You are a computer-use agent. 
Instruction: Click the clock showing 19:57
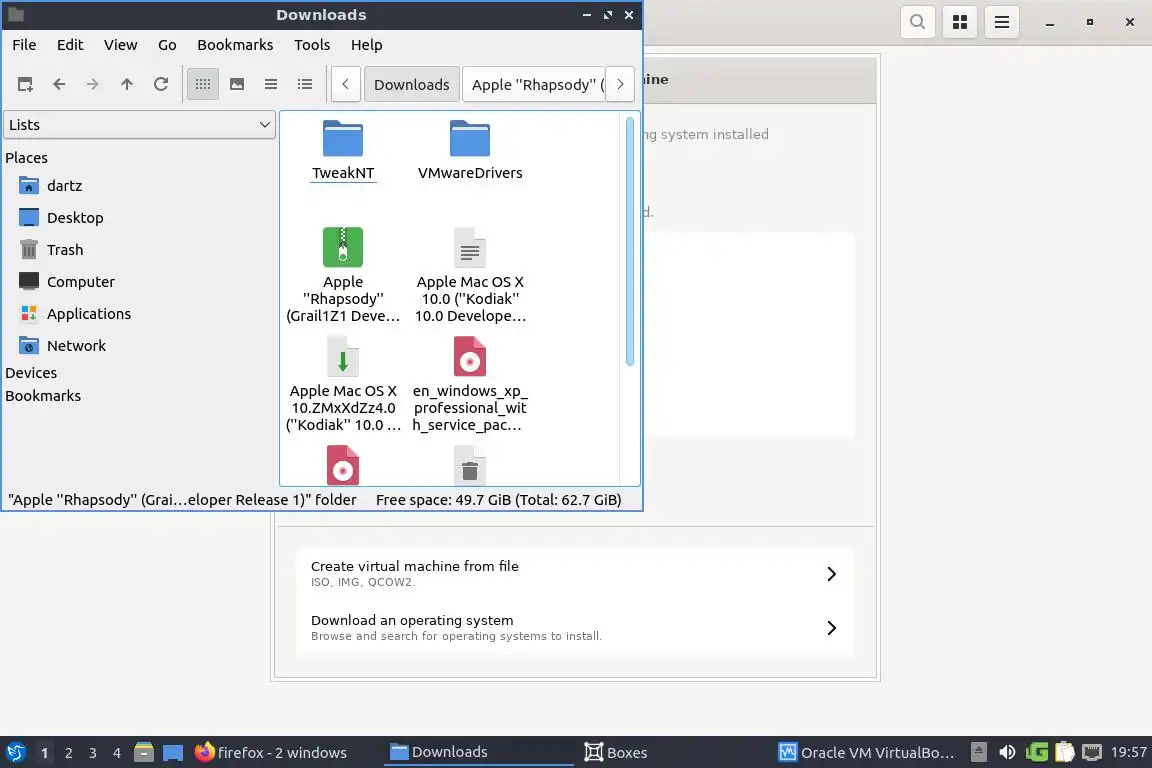[x=1128, y=753]
